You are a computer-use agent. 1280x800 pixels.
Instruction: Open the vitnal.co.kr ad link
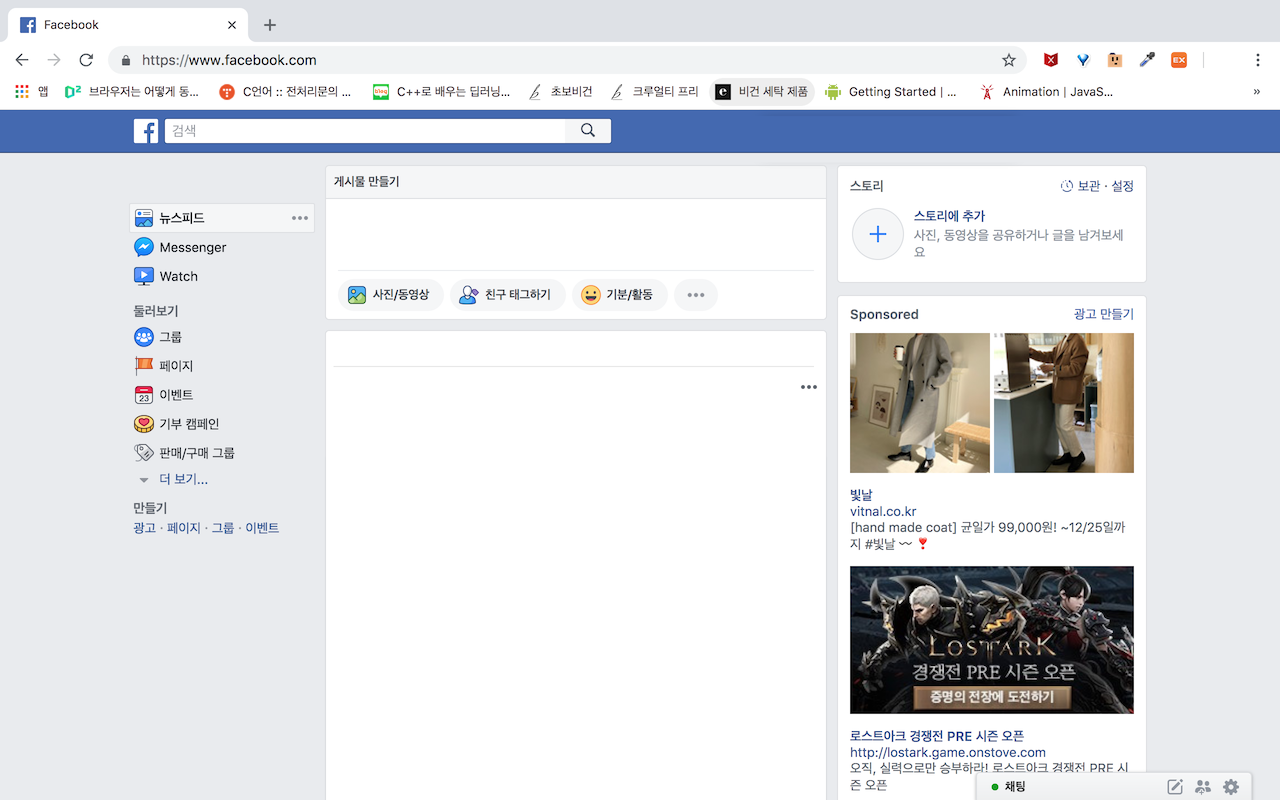(883, 512)
